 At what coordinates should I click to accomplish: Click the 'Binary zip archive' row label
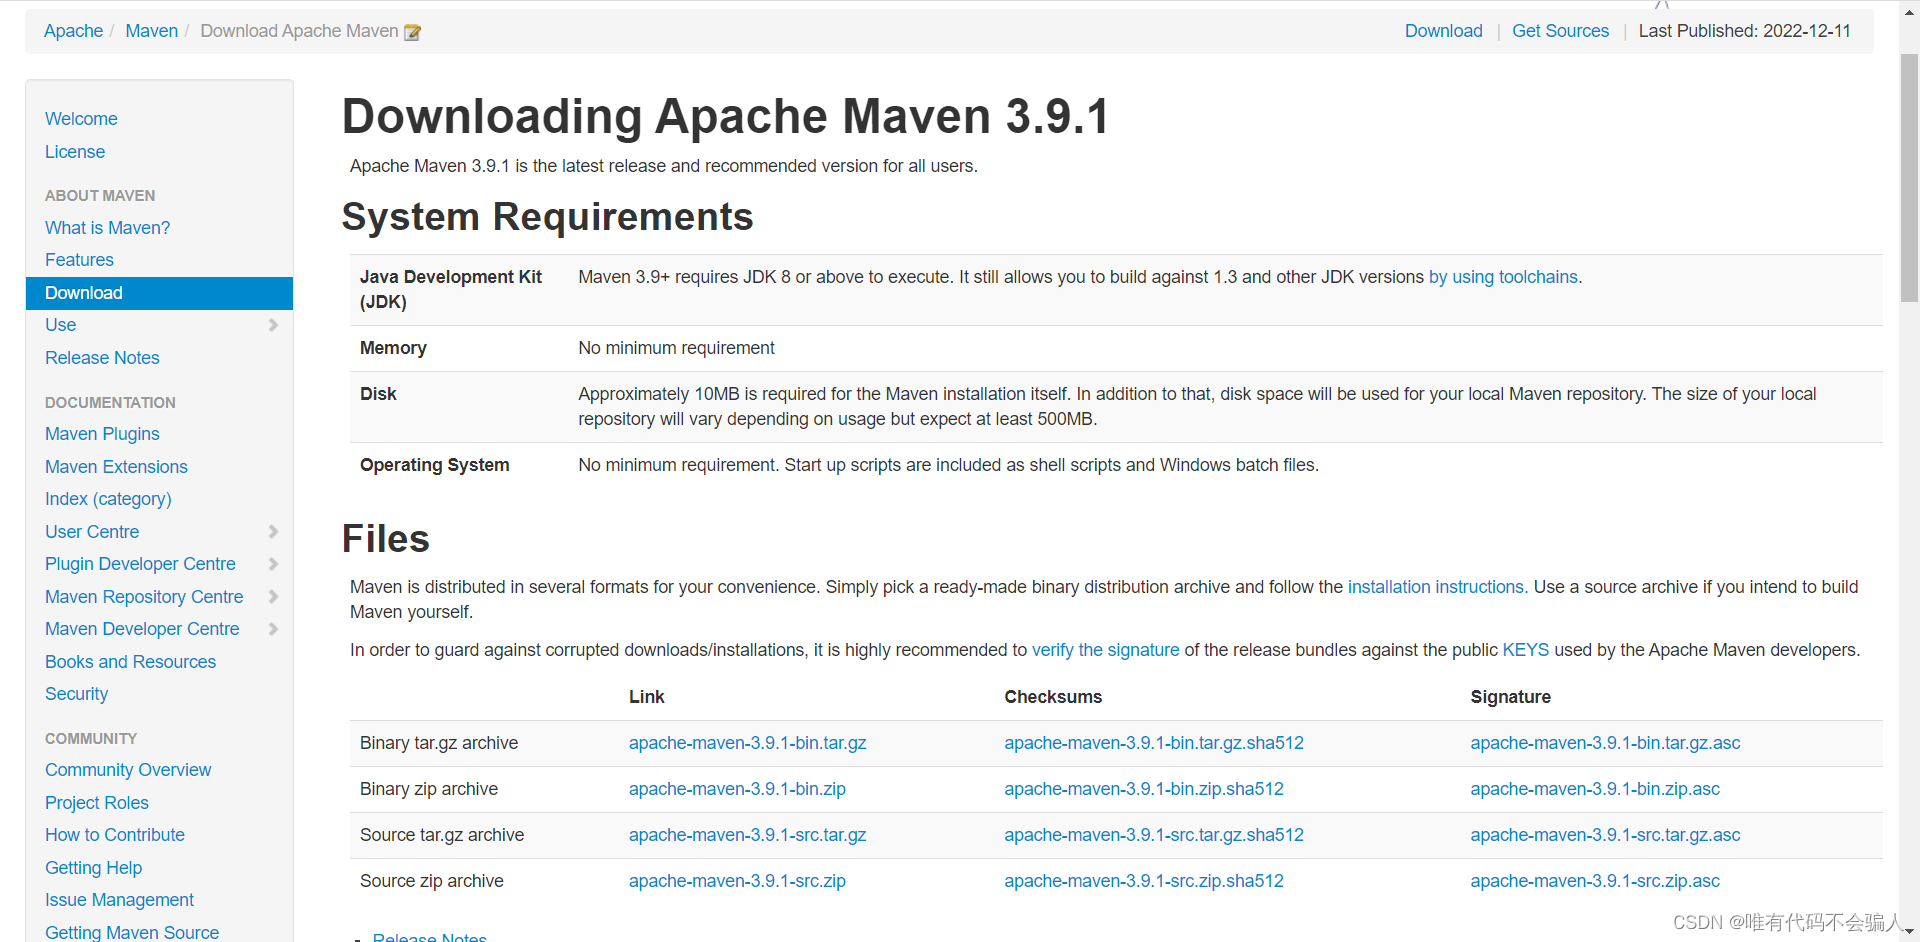pyautogui.click(x=429, y=789)
